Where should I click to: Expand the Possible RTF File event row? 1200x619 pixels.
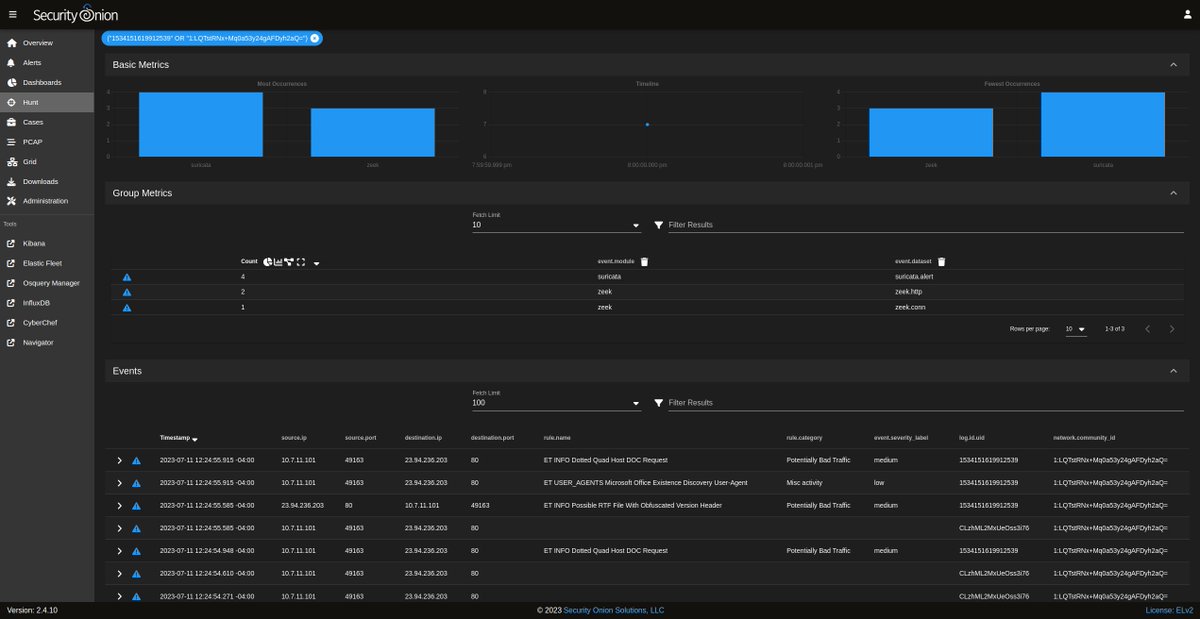click(x=119, y=506)
